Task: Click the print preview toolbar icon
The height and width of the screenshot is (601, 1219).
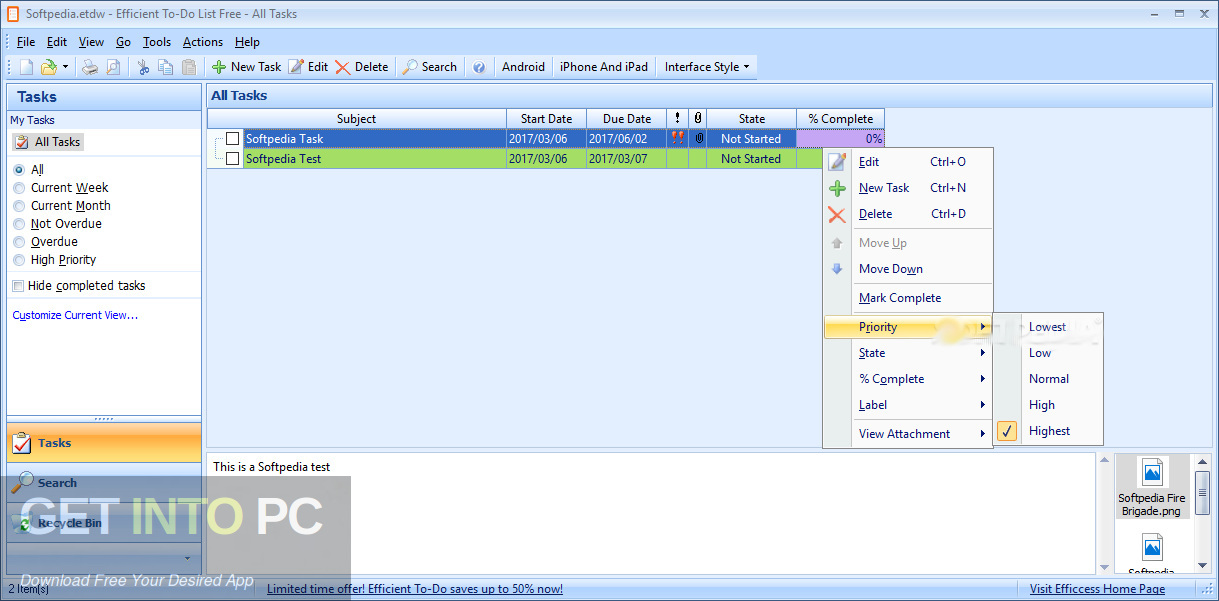Action: (113, 67)
